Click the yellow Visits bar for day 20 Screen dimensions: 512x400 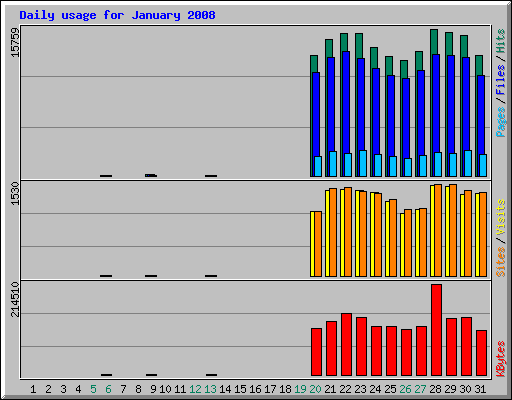[312, 244]
